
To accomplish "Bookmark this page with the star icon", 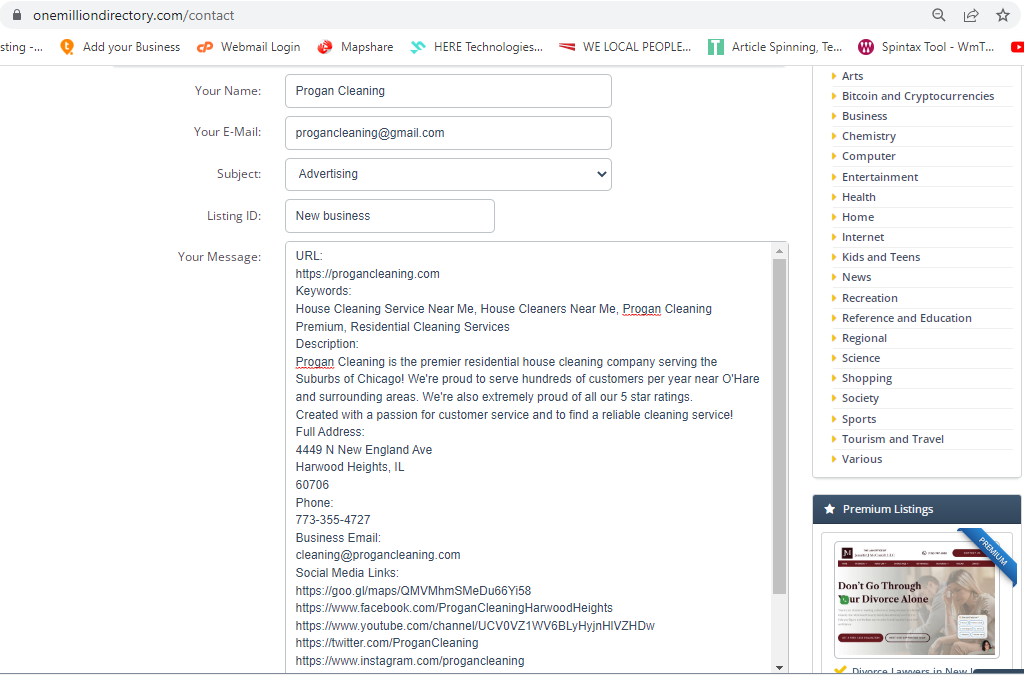I will 1003,15.
